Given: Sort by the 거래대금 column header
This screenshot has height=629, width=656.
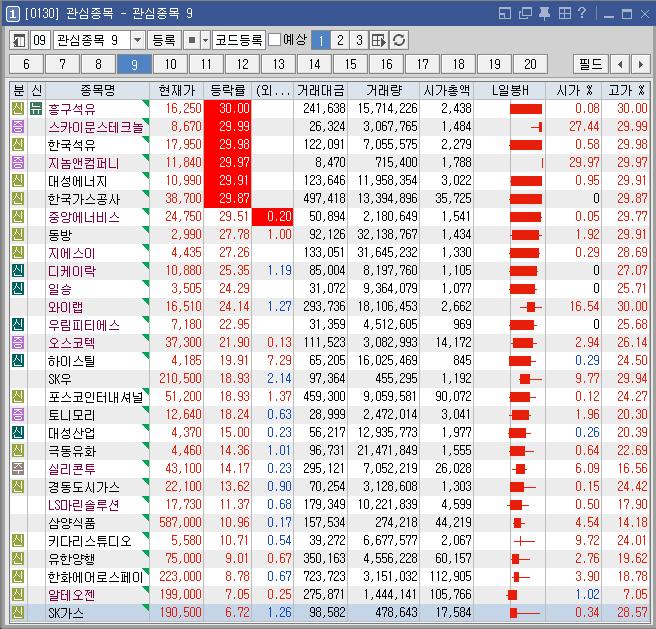Looking at the screenshot, I should 320,90.
